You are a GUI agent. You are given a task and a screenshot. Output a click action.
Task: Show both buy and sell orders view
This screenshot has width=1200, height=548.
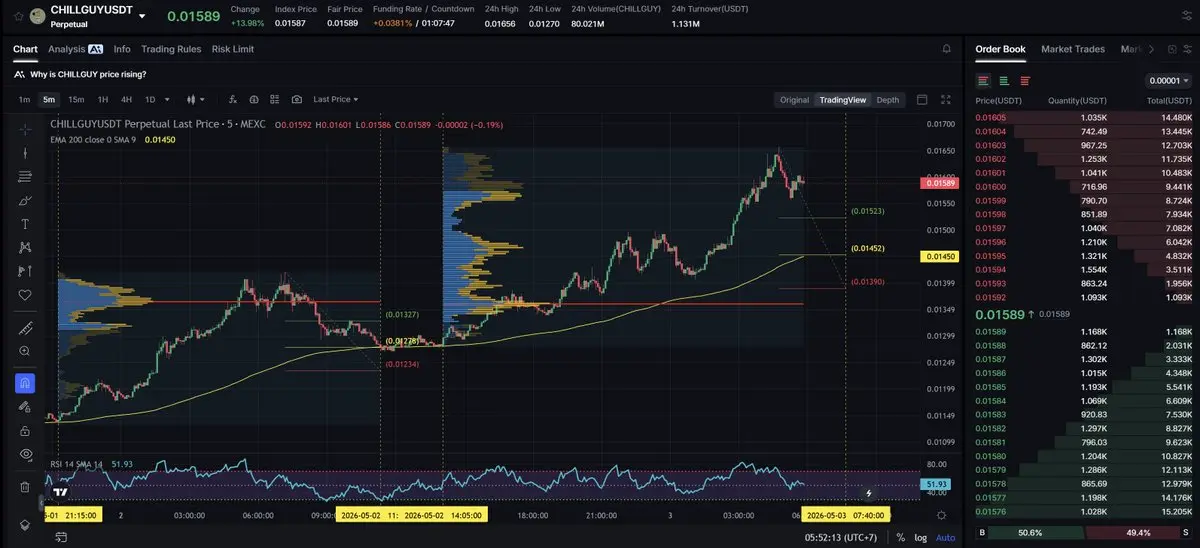coord(984,81)
